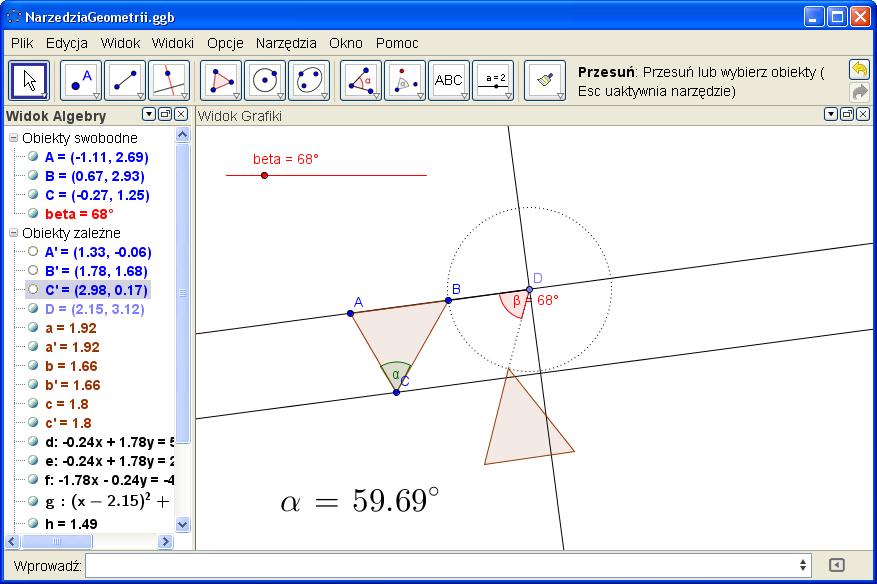The image size is (877, 584).
Task: Open Widok Algebry in separate window
Action: [x=165, y=115]
